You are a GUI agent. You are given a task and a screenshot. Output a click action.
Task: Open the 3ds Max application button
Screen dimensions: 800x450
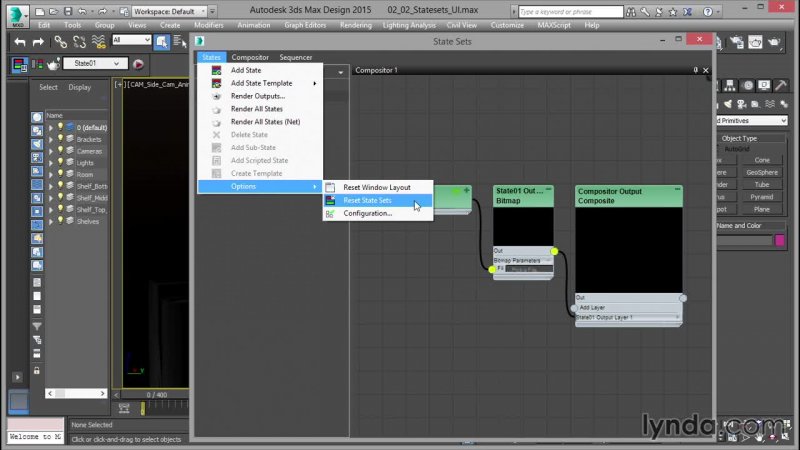18,15
